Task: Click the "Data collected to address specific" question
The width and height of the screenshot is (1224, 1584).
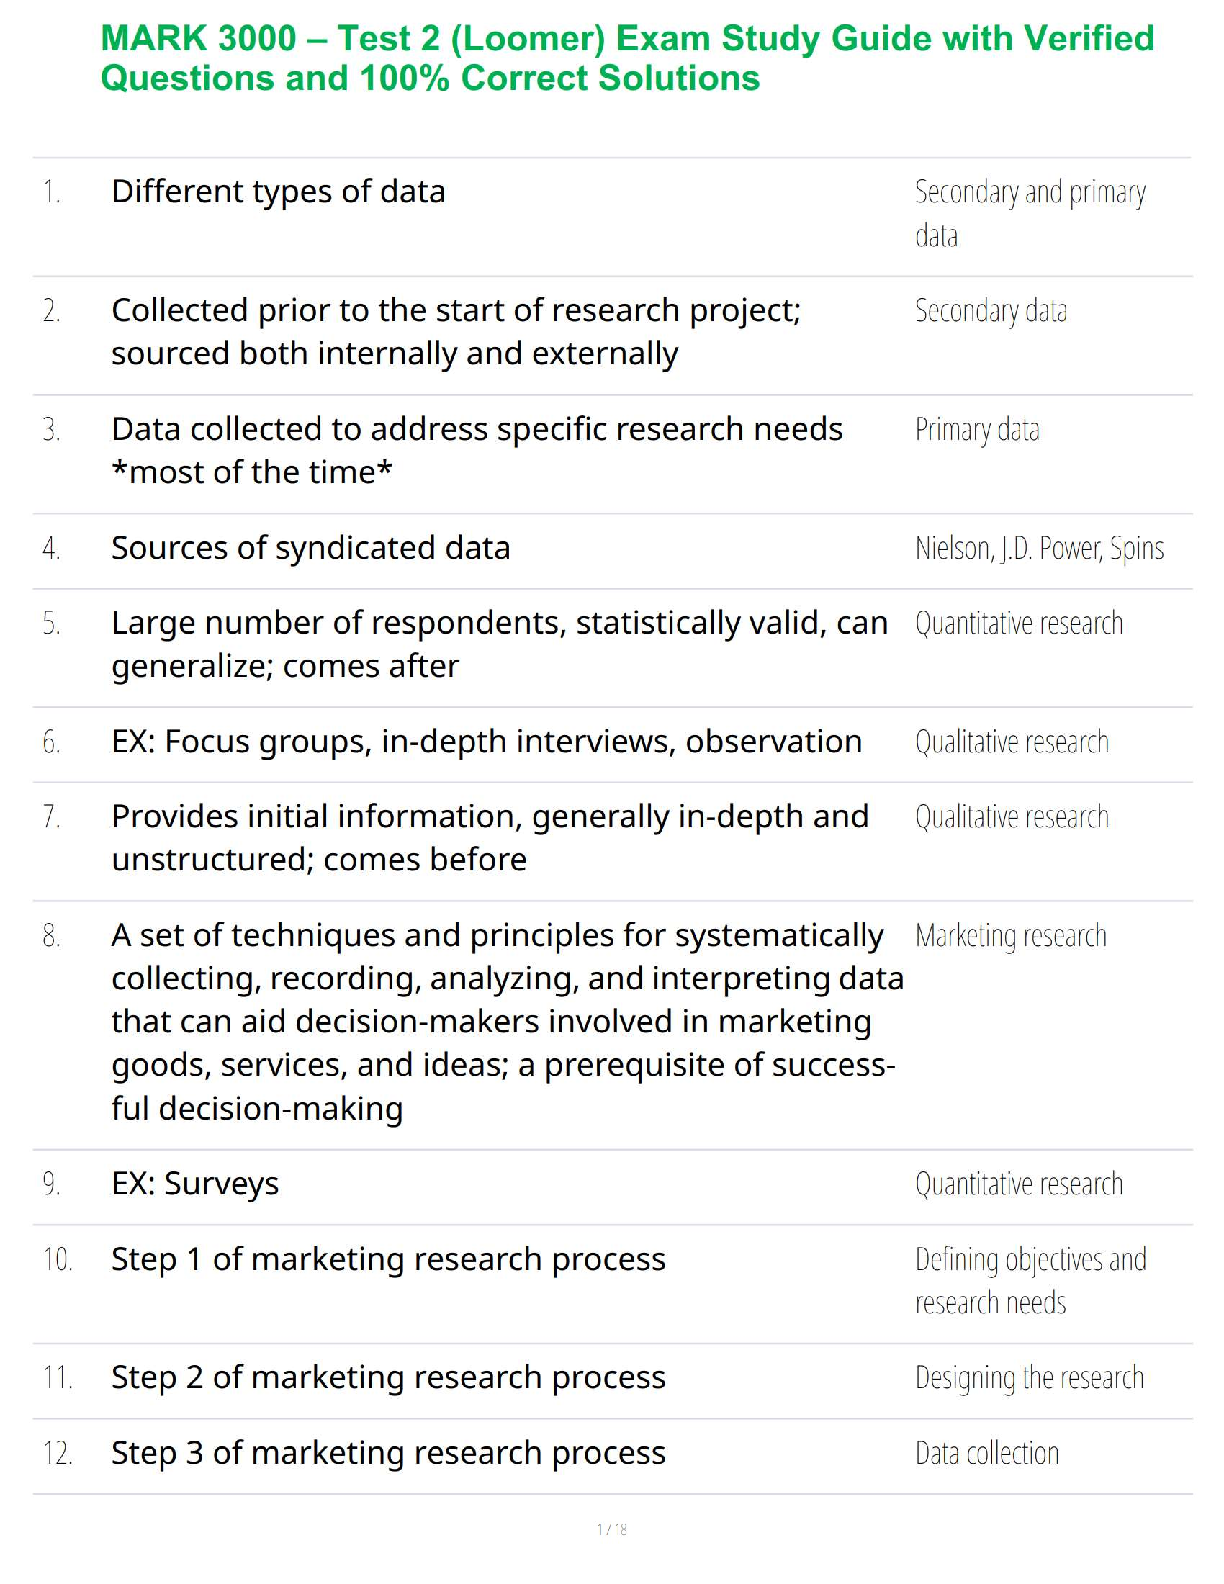Action: [476, 450]
